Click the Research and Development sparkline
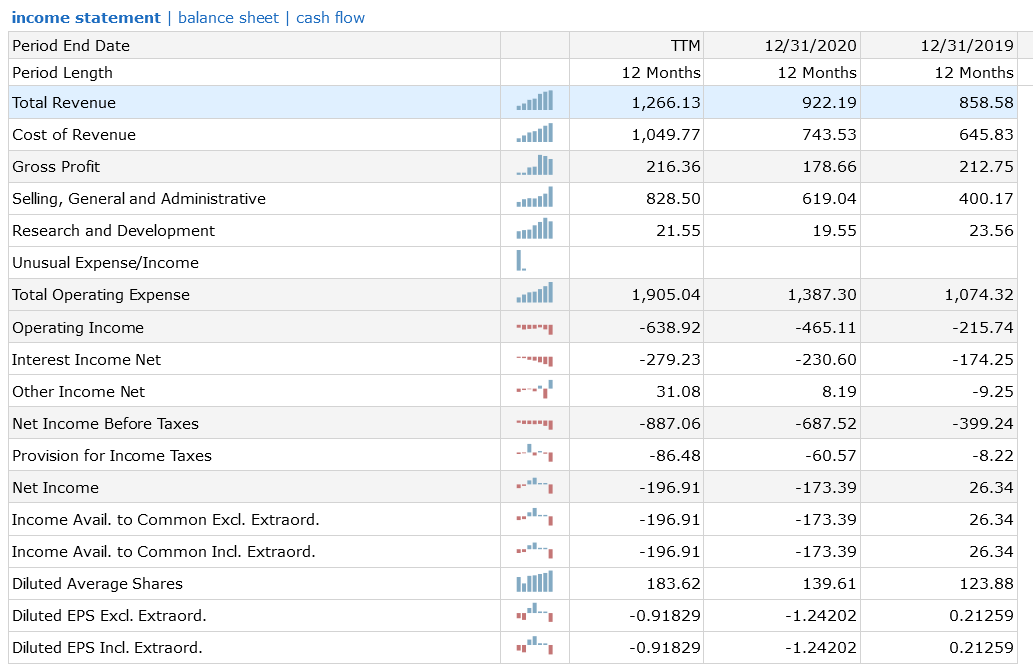This screenshot has width=1033, height=667. 535,230
